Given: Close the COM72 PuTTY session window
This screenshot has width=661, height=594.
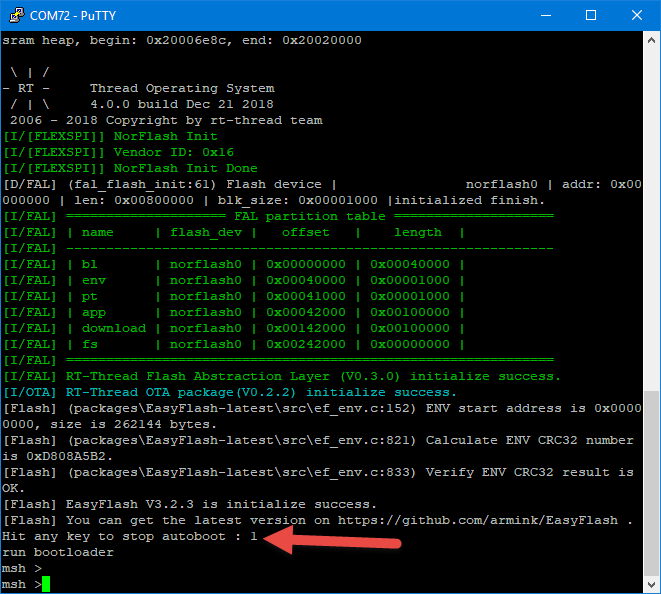Looking at the screenshot, I should [635, 15].
